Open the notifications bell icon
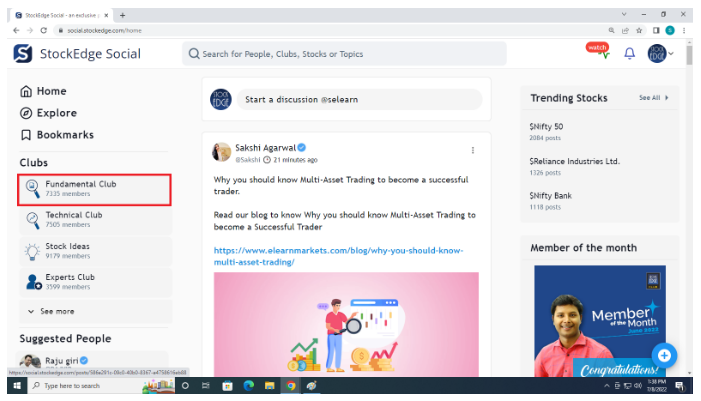The width and height of the screenshot is (701, 401). [629, 53]
